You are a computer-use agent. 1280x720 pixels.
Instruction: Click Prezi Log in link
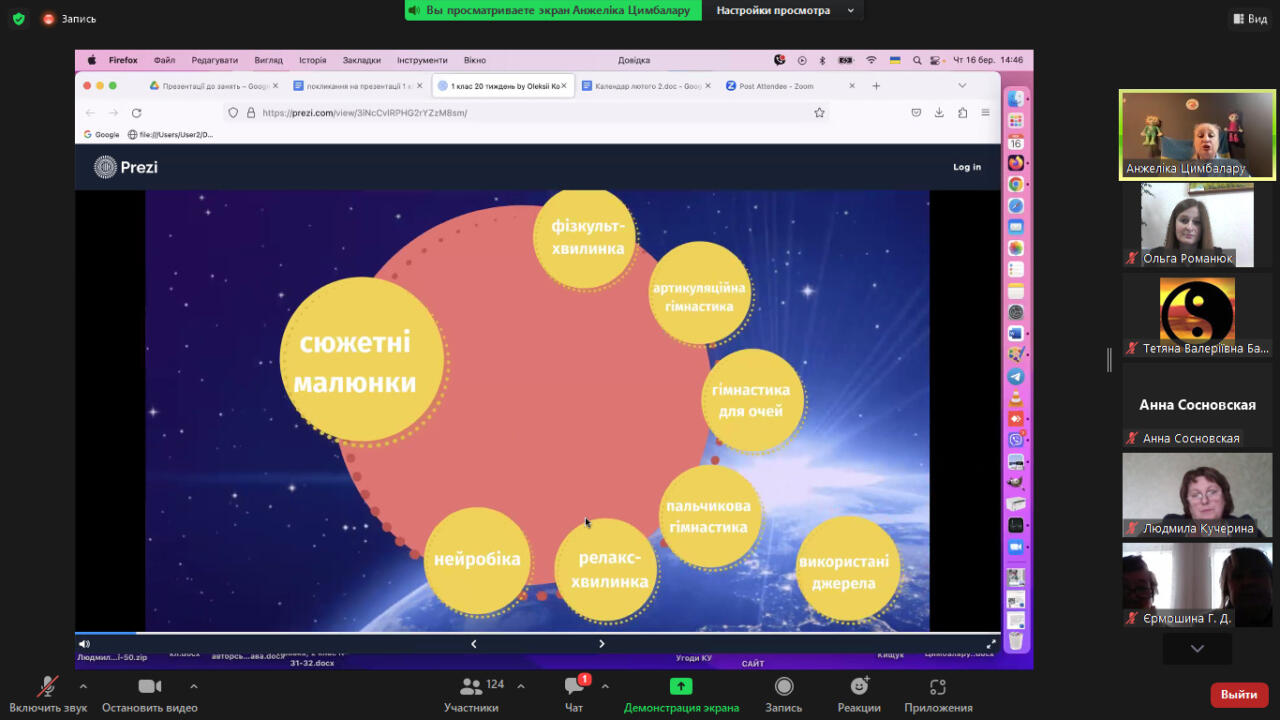click(967, 167)
